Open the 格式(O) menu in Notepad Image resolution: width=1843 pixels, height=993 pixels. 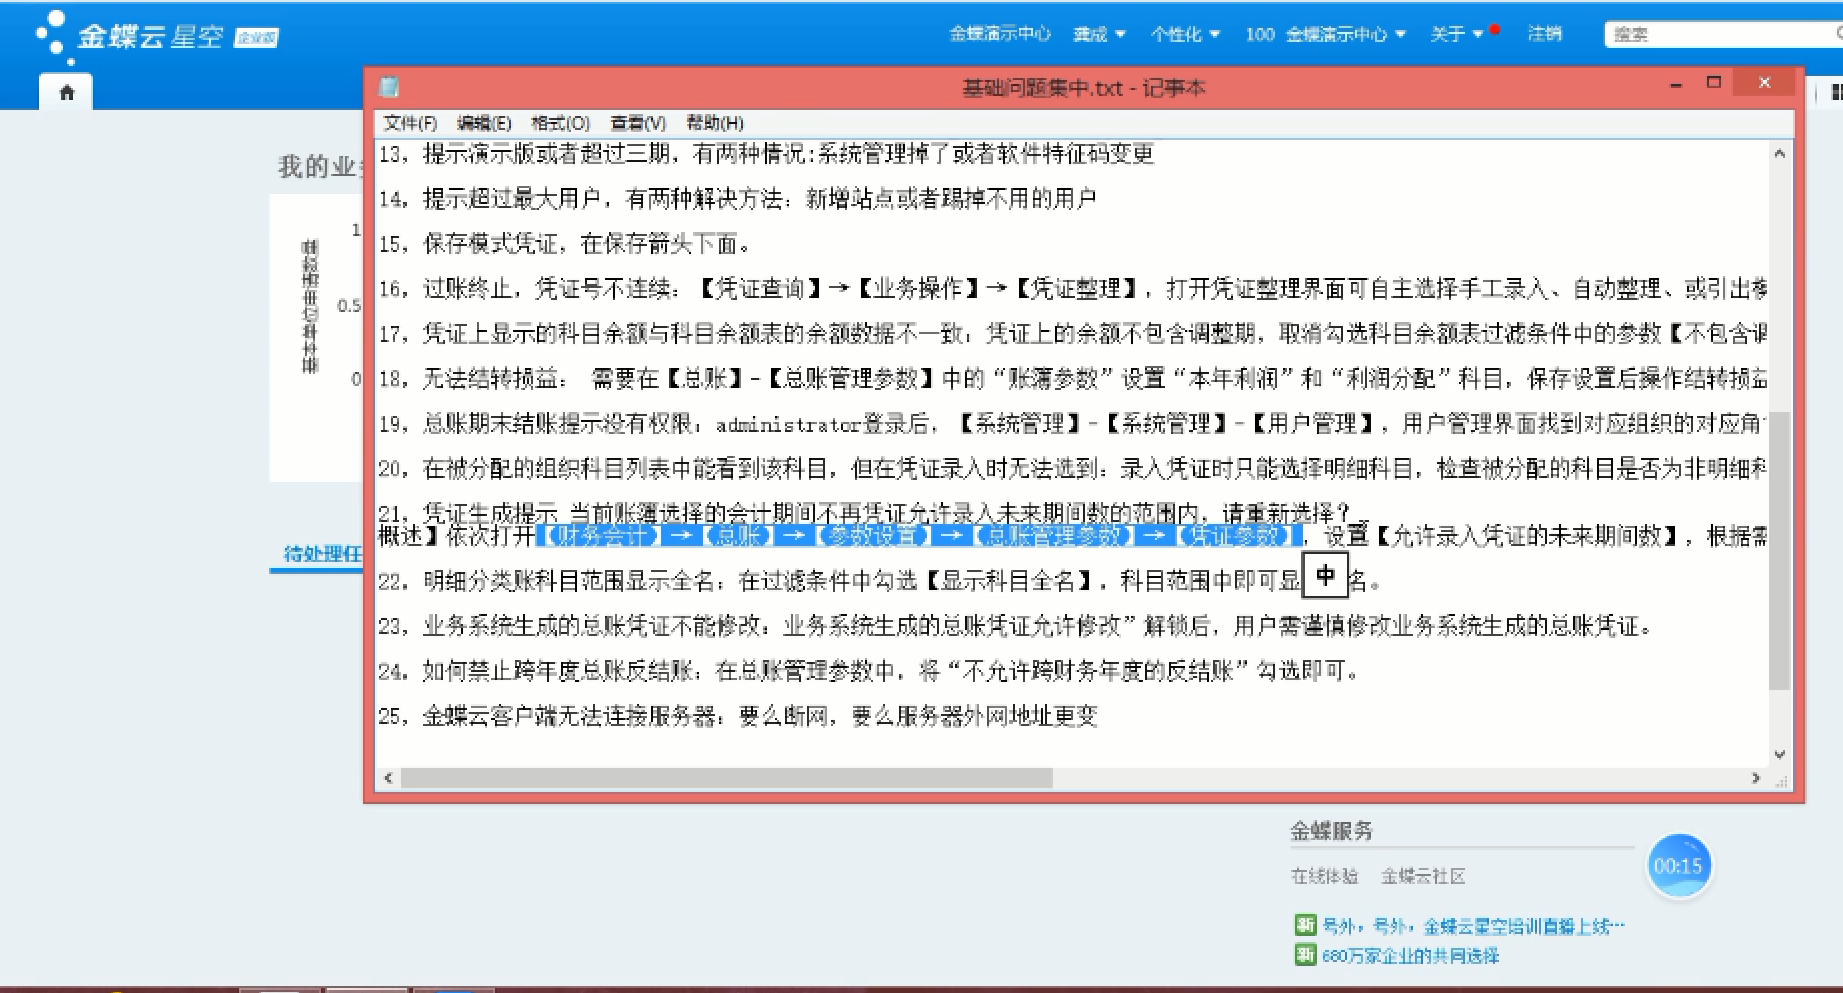[x=560, y=123]
